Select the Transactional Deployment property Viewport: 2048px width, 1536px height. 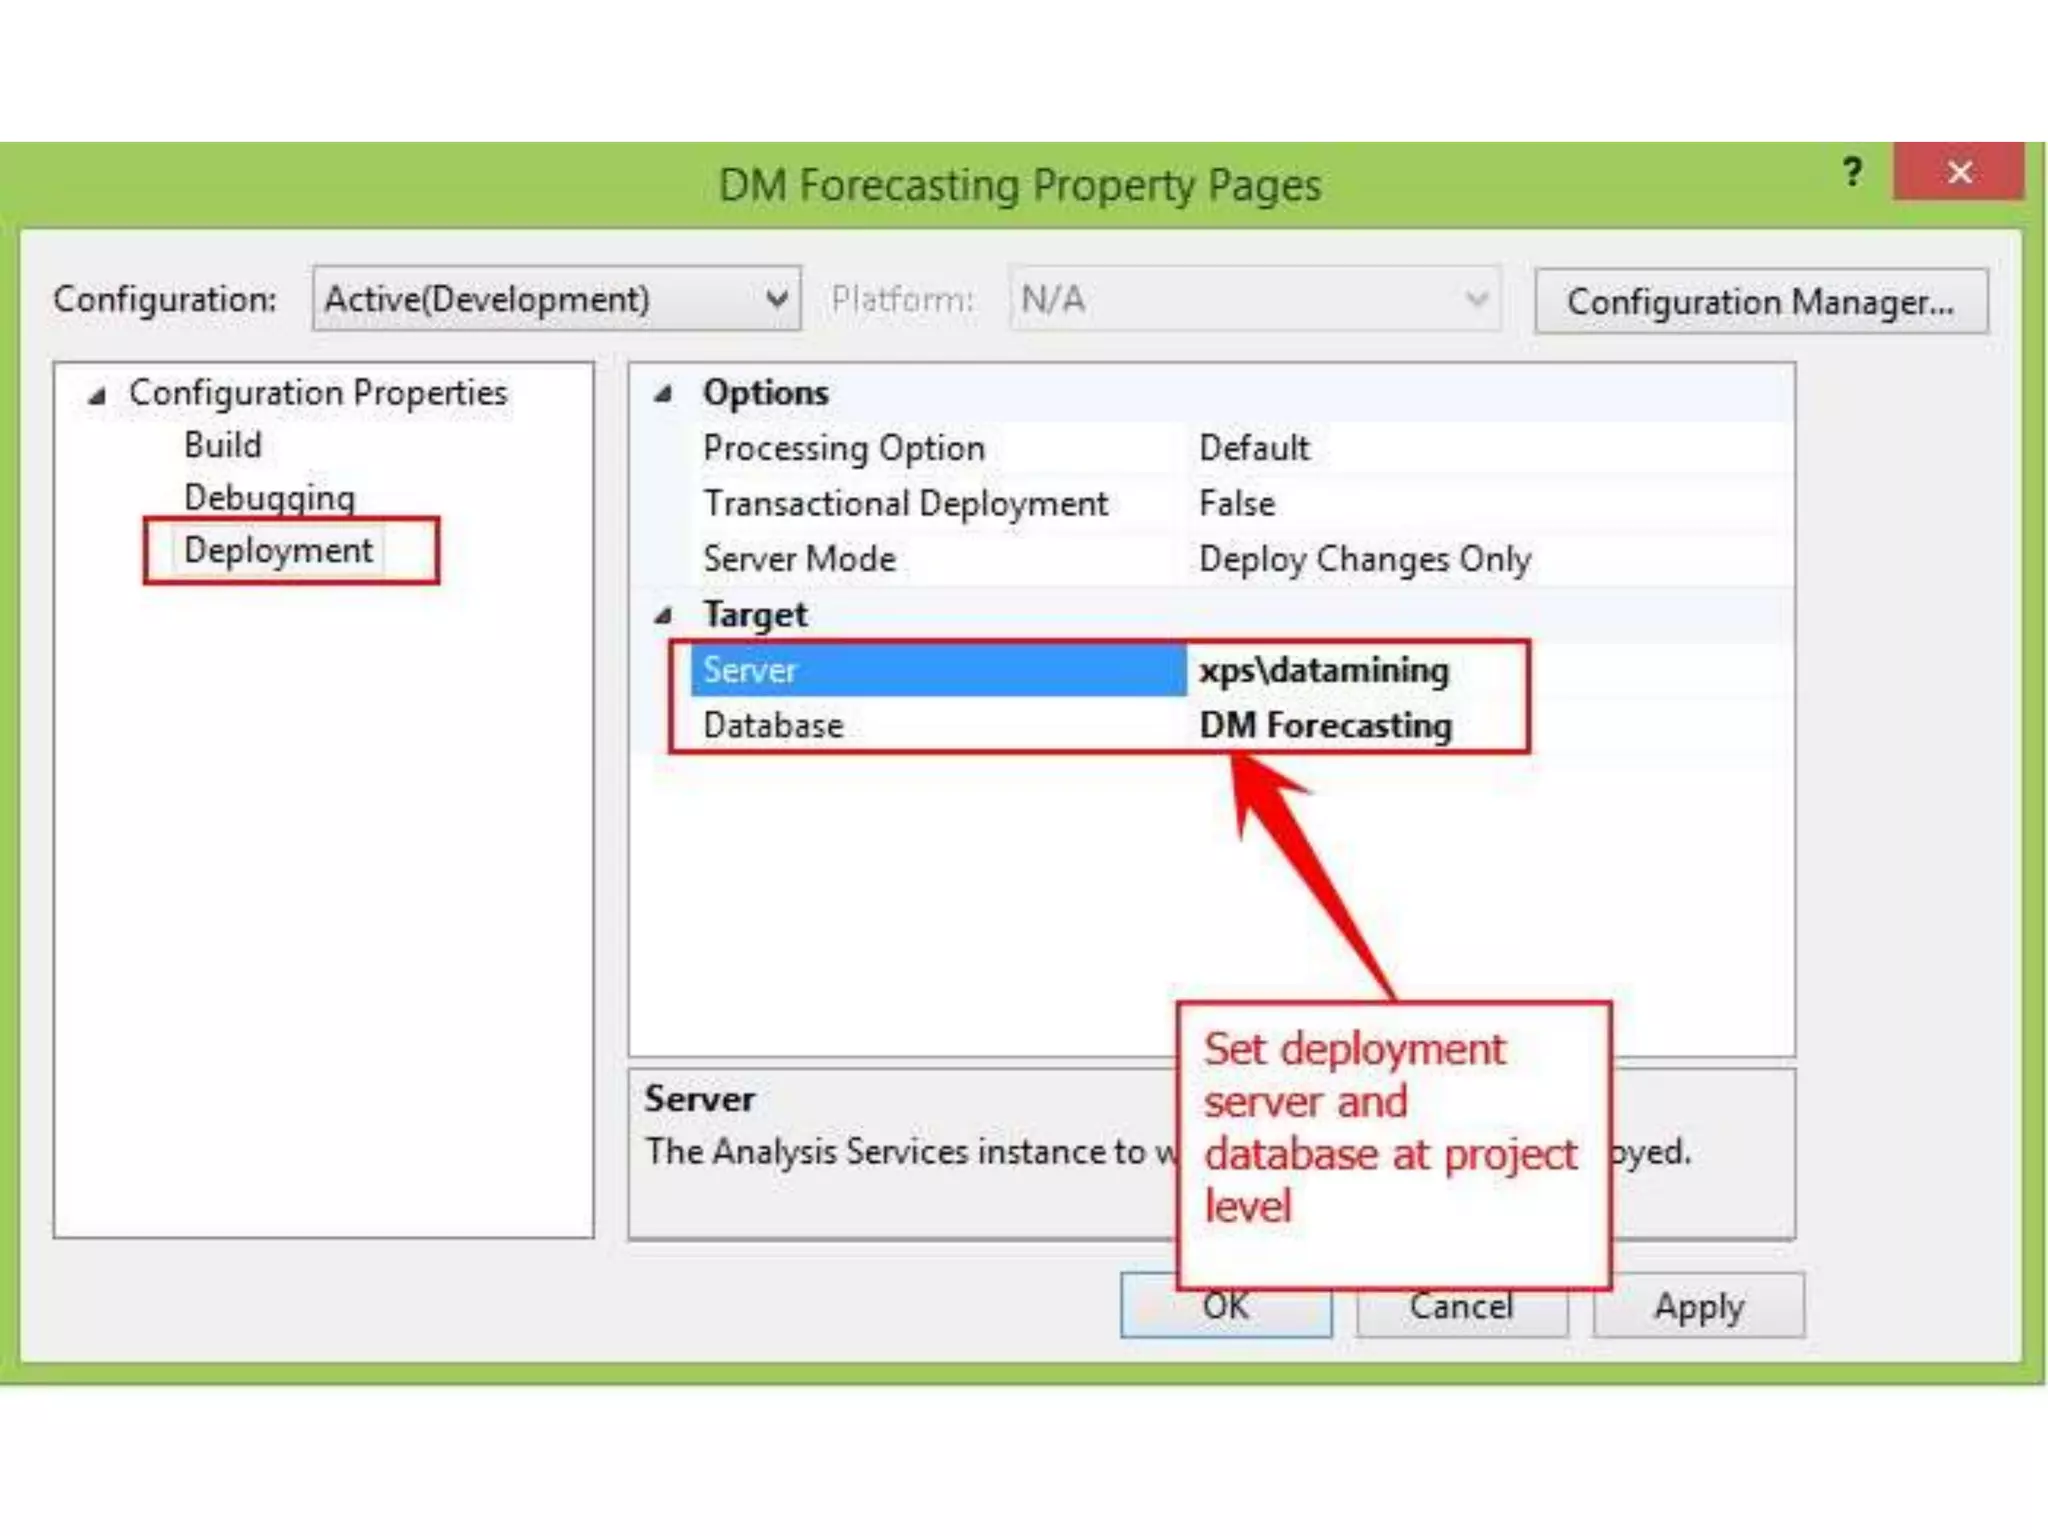[x=905, y=503]
